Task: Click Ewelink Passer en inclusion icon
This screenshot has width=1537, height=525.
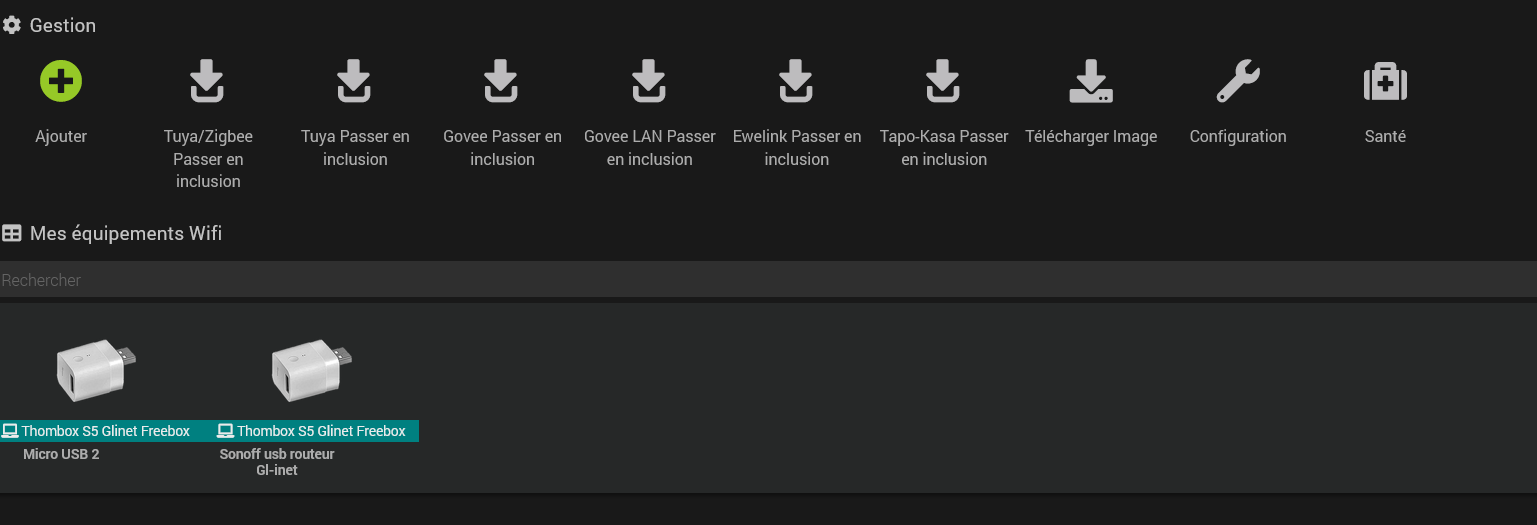Action: pos(795,81)
